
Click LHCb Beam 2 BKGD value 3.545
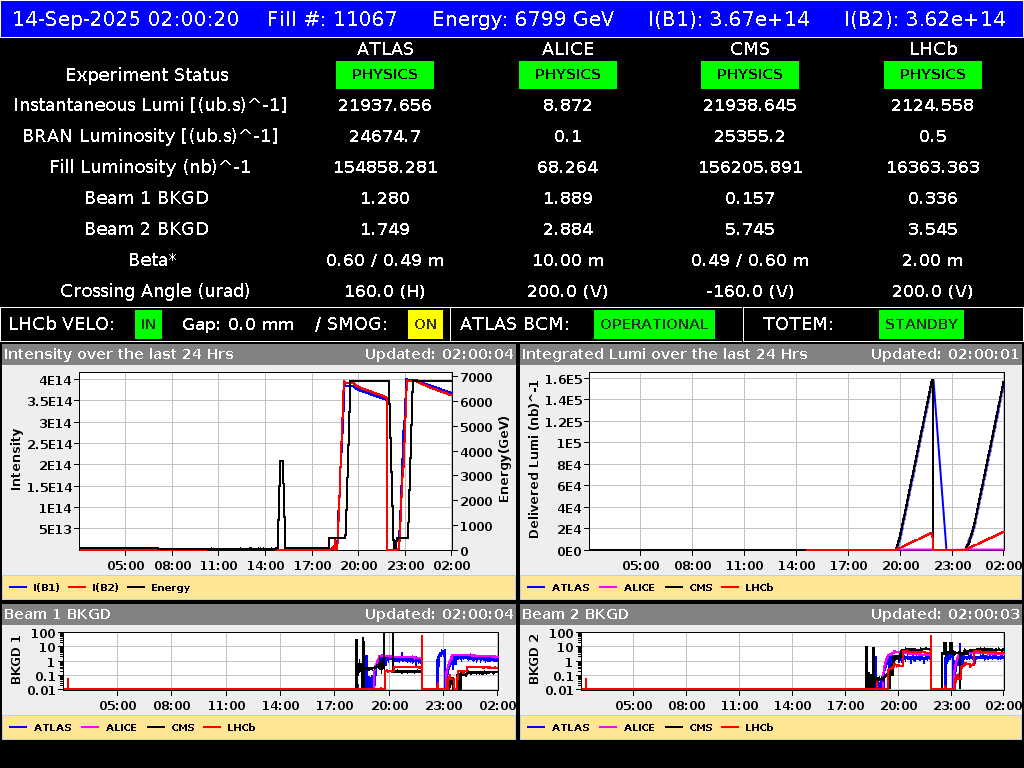[x=933, y=229]
